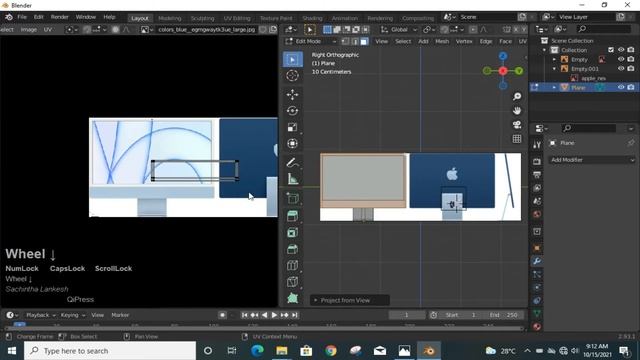The height and width of the screenshot is (360, 640).
Task: Open the Render menu
Action: coord(59,17)
